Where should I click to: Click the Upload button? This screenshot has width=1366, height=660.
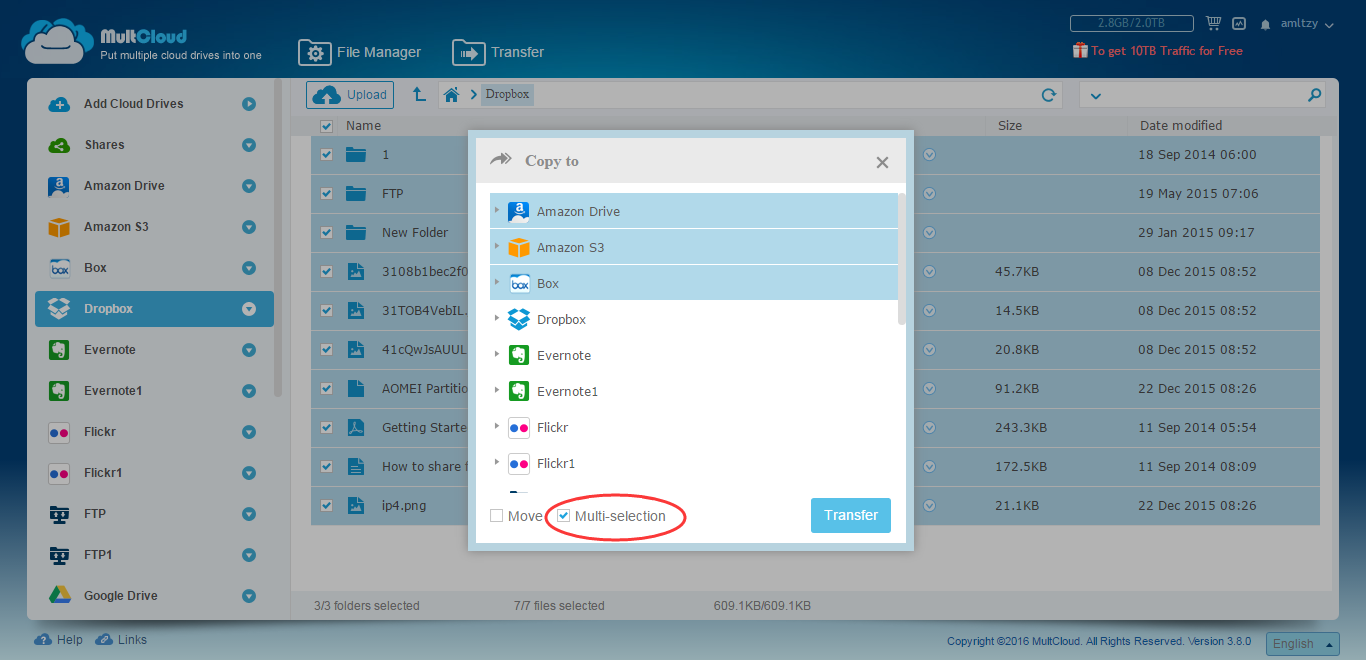tap(350, 95)
